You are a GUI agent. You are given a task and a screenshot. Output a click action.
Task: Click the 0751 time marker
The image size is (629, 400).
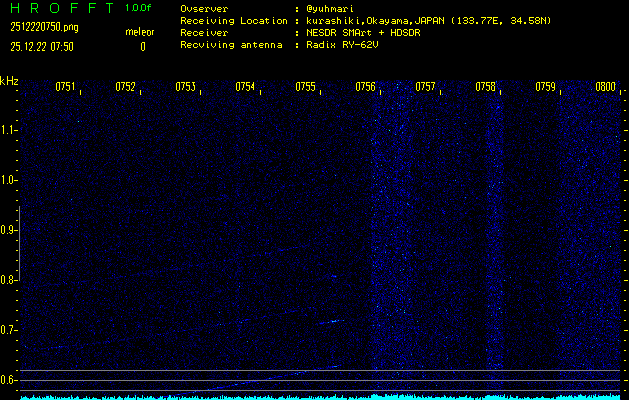[x=65, y=87]
